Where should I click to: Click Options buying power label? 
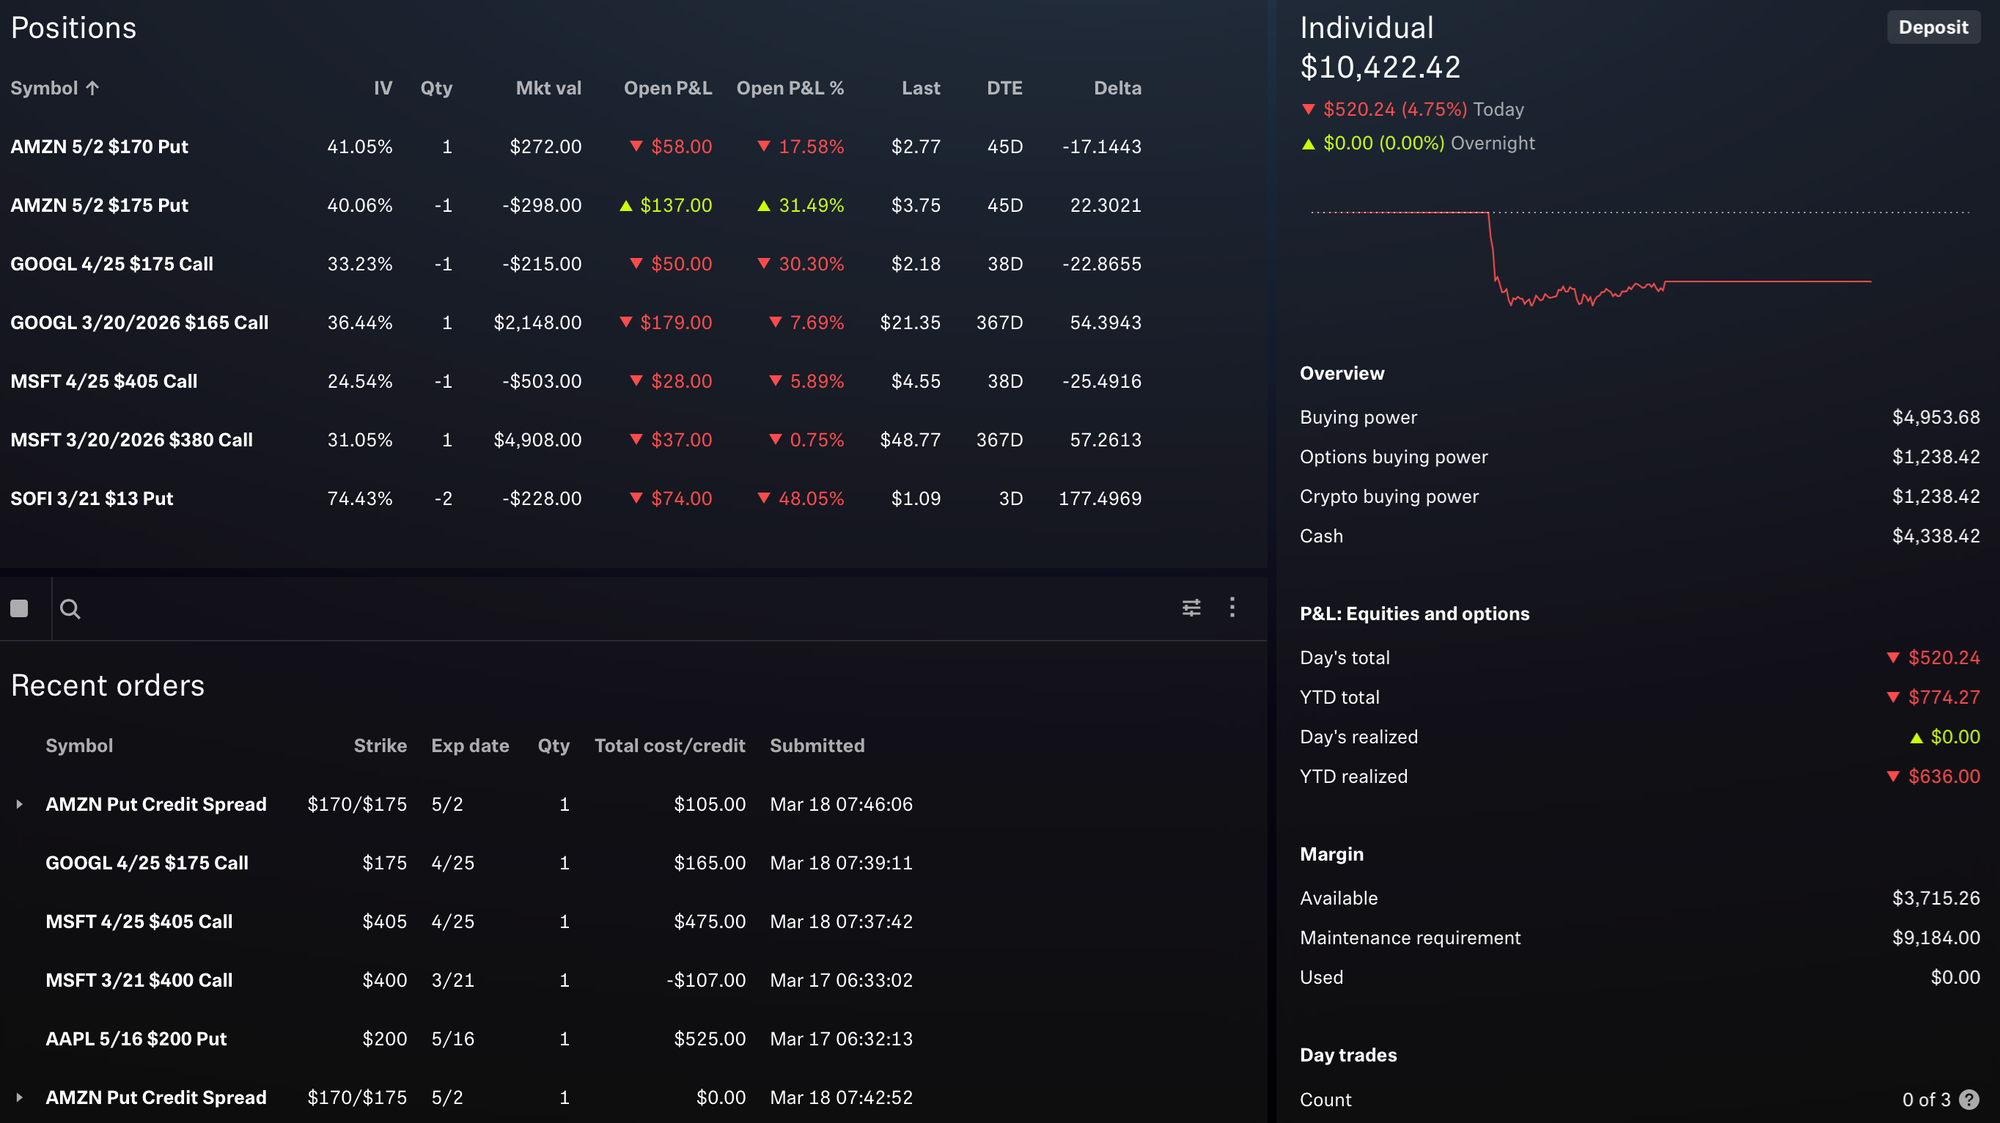[x=1393, y=457]
